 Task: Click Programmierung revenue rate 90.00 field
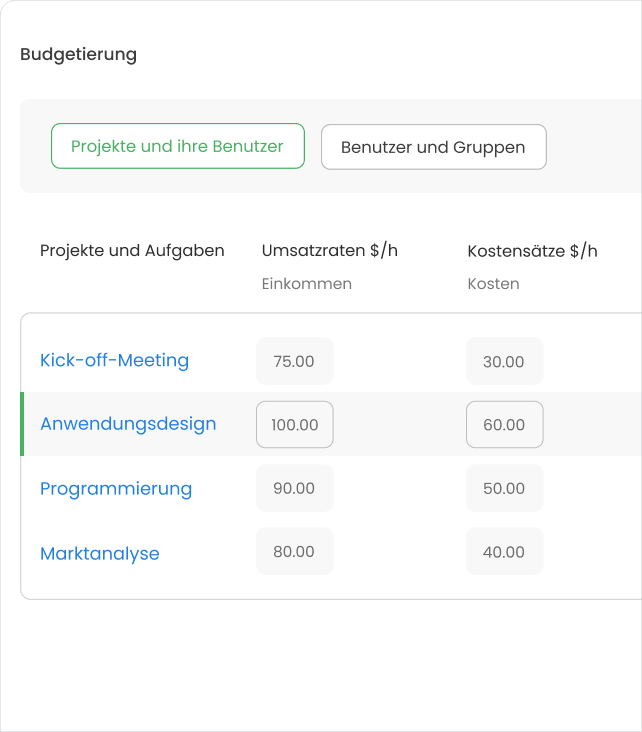coord(294,488)
